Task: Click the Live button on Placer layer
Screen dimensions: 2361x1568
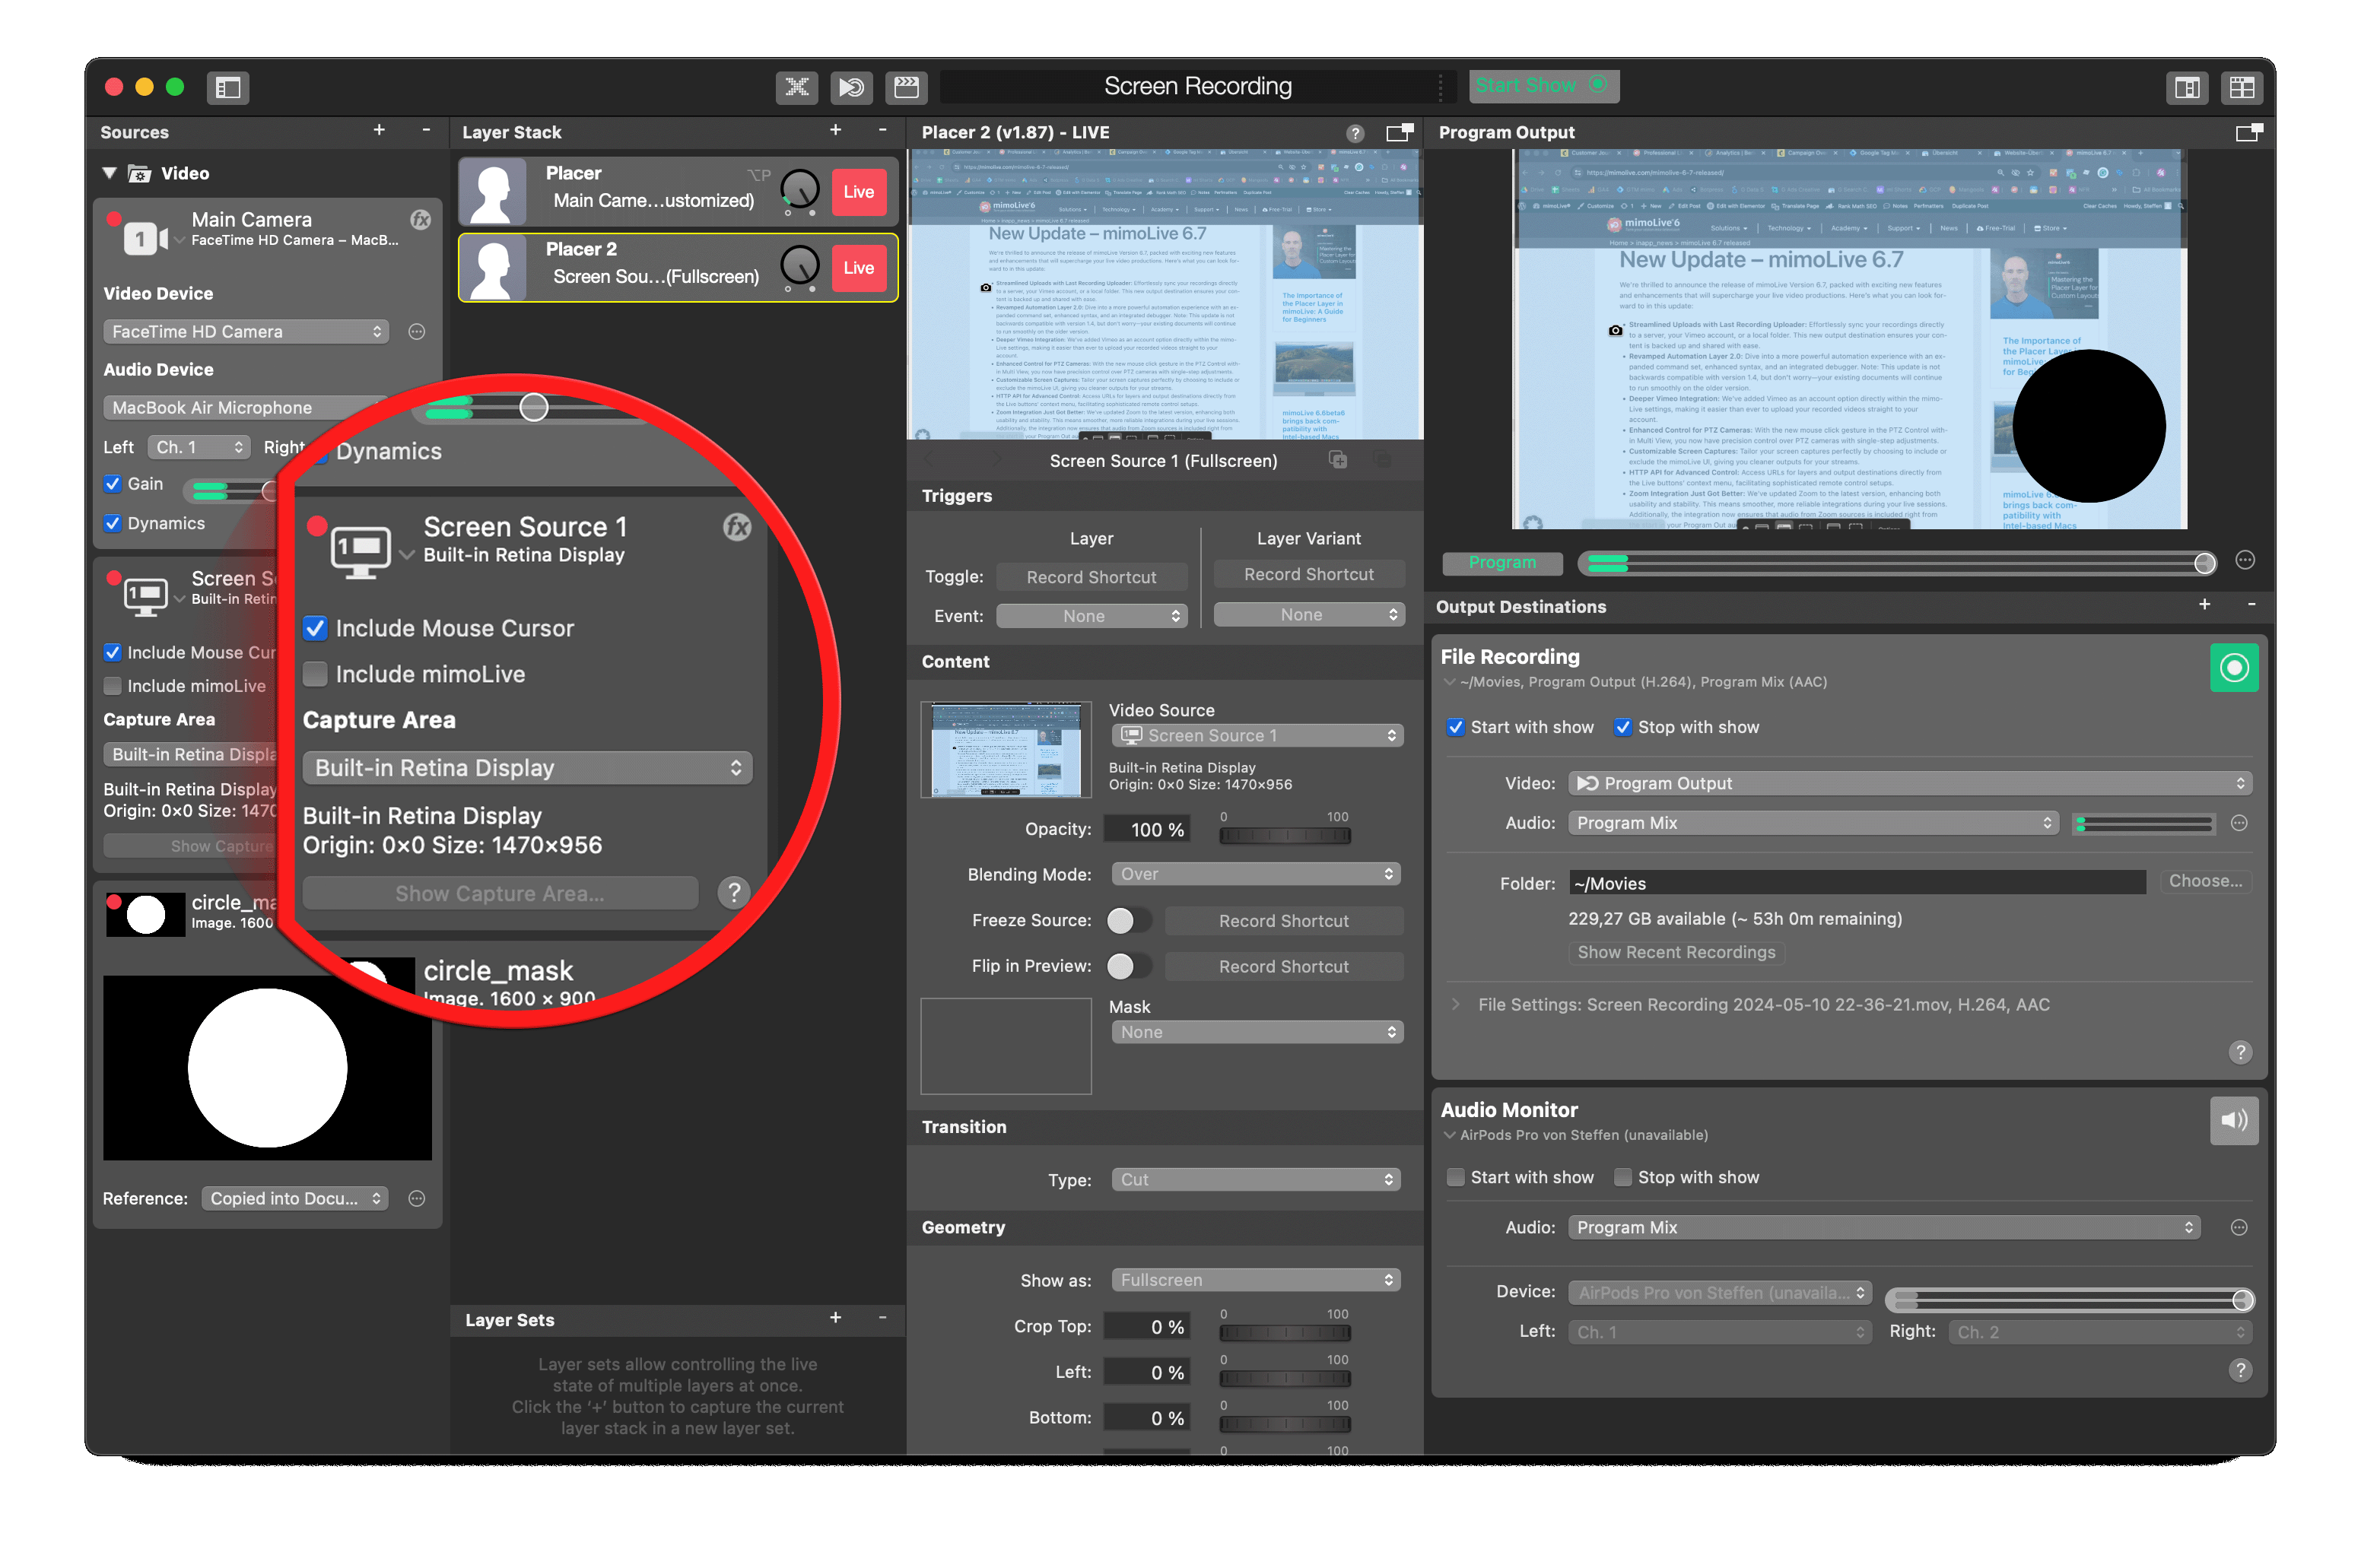Action: (x=860, y=191)
